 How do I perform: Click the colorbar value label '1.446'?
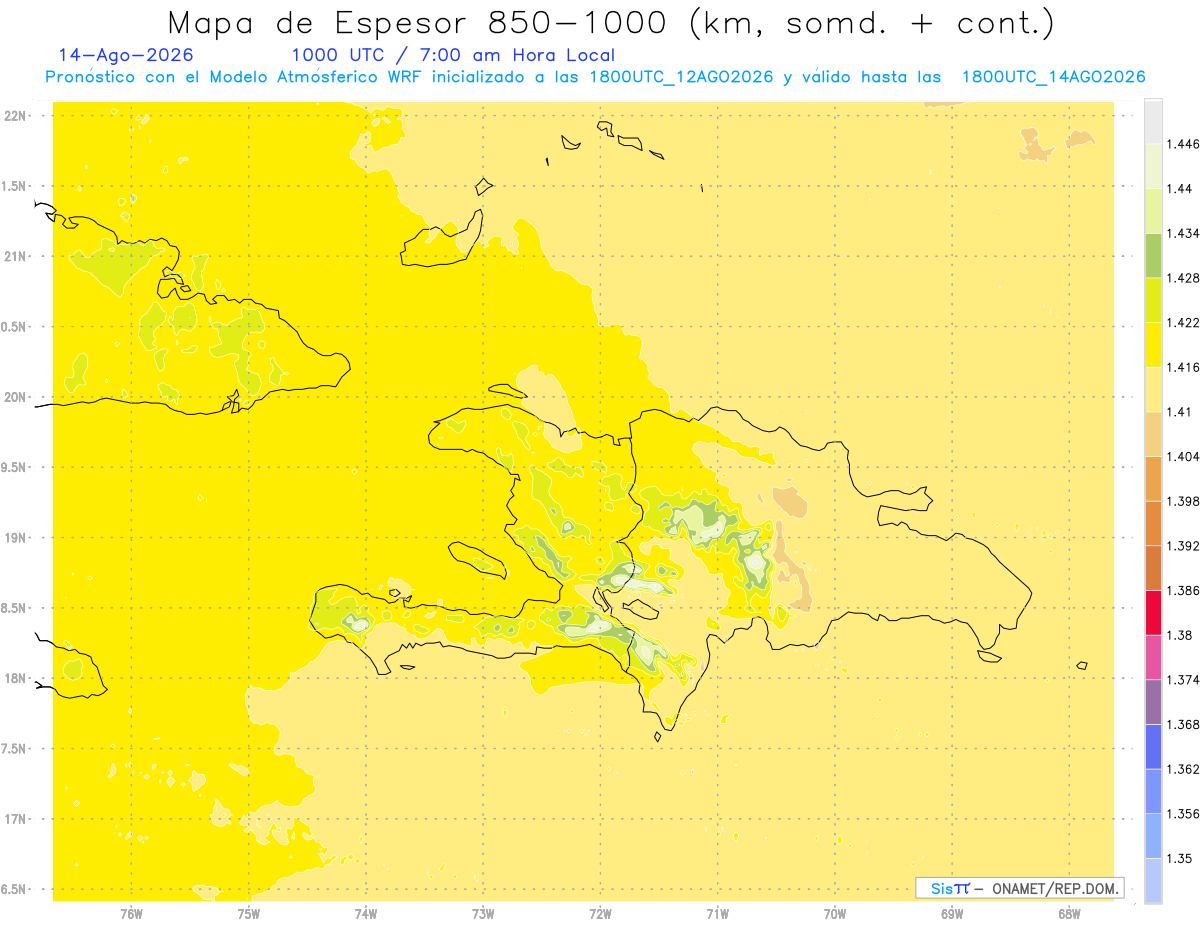pos(1183,144)
